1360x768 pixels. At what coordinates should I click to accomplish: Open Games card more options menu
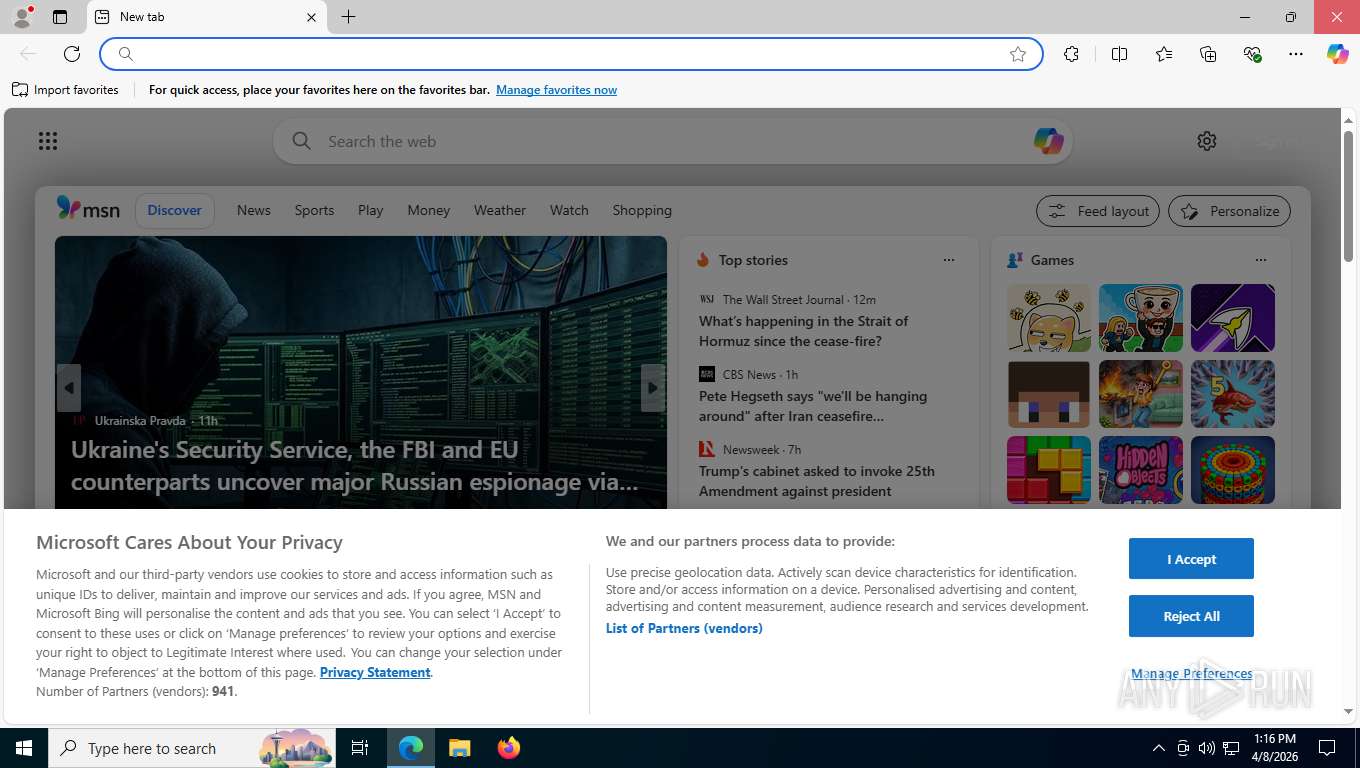coord(1261,260)
